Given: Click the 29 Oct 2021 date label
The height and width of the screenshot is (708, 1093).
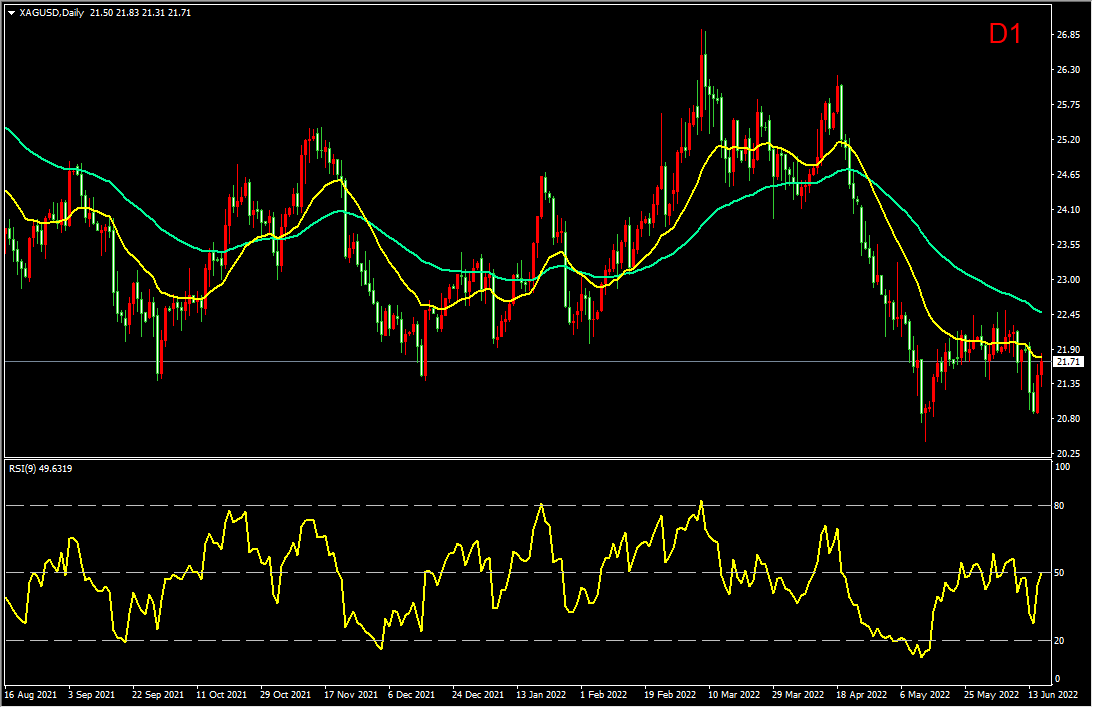Looking at the screenshot, I should (286, 695).
